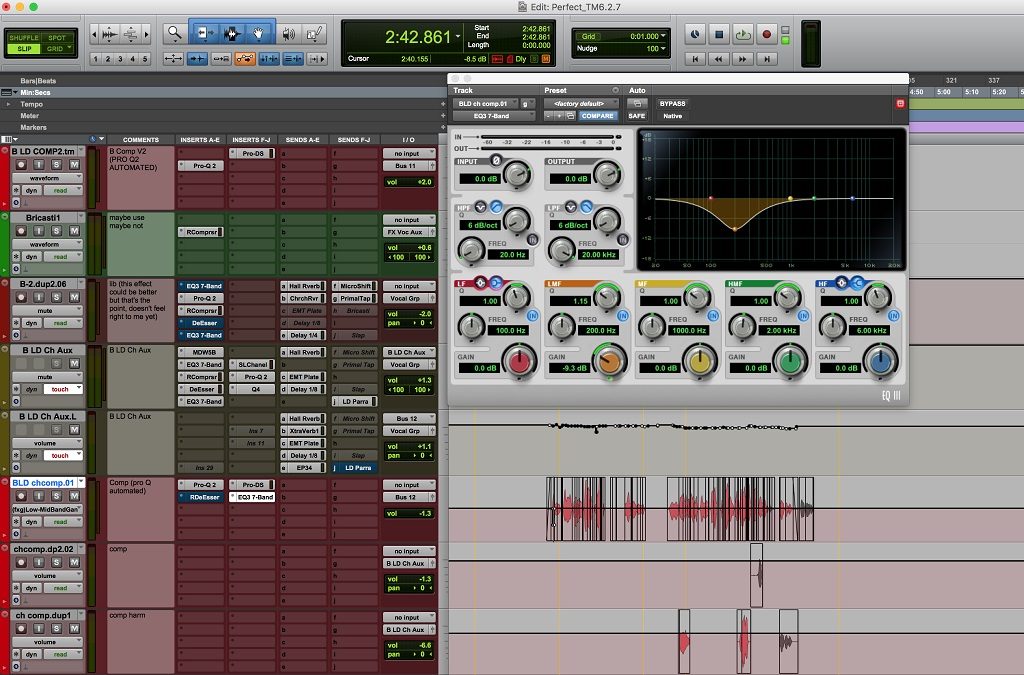Expand the Tempo ruler
Image resolution: width=1024 pixels, height=675 pixels.
click(8, 104)
